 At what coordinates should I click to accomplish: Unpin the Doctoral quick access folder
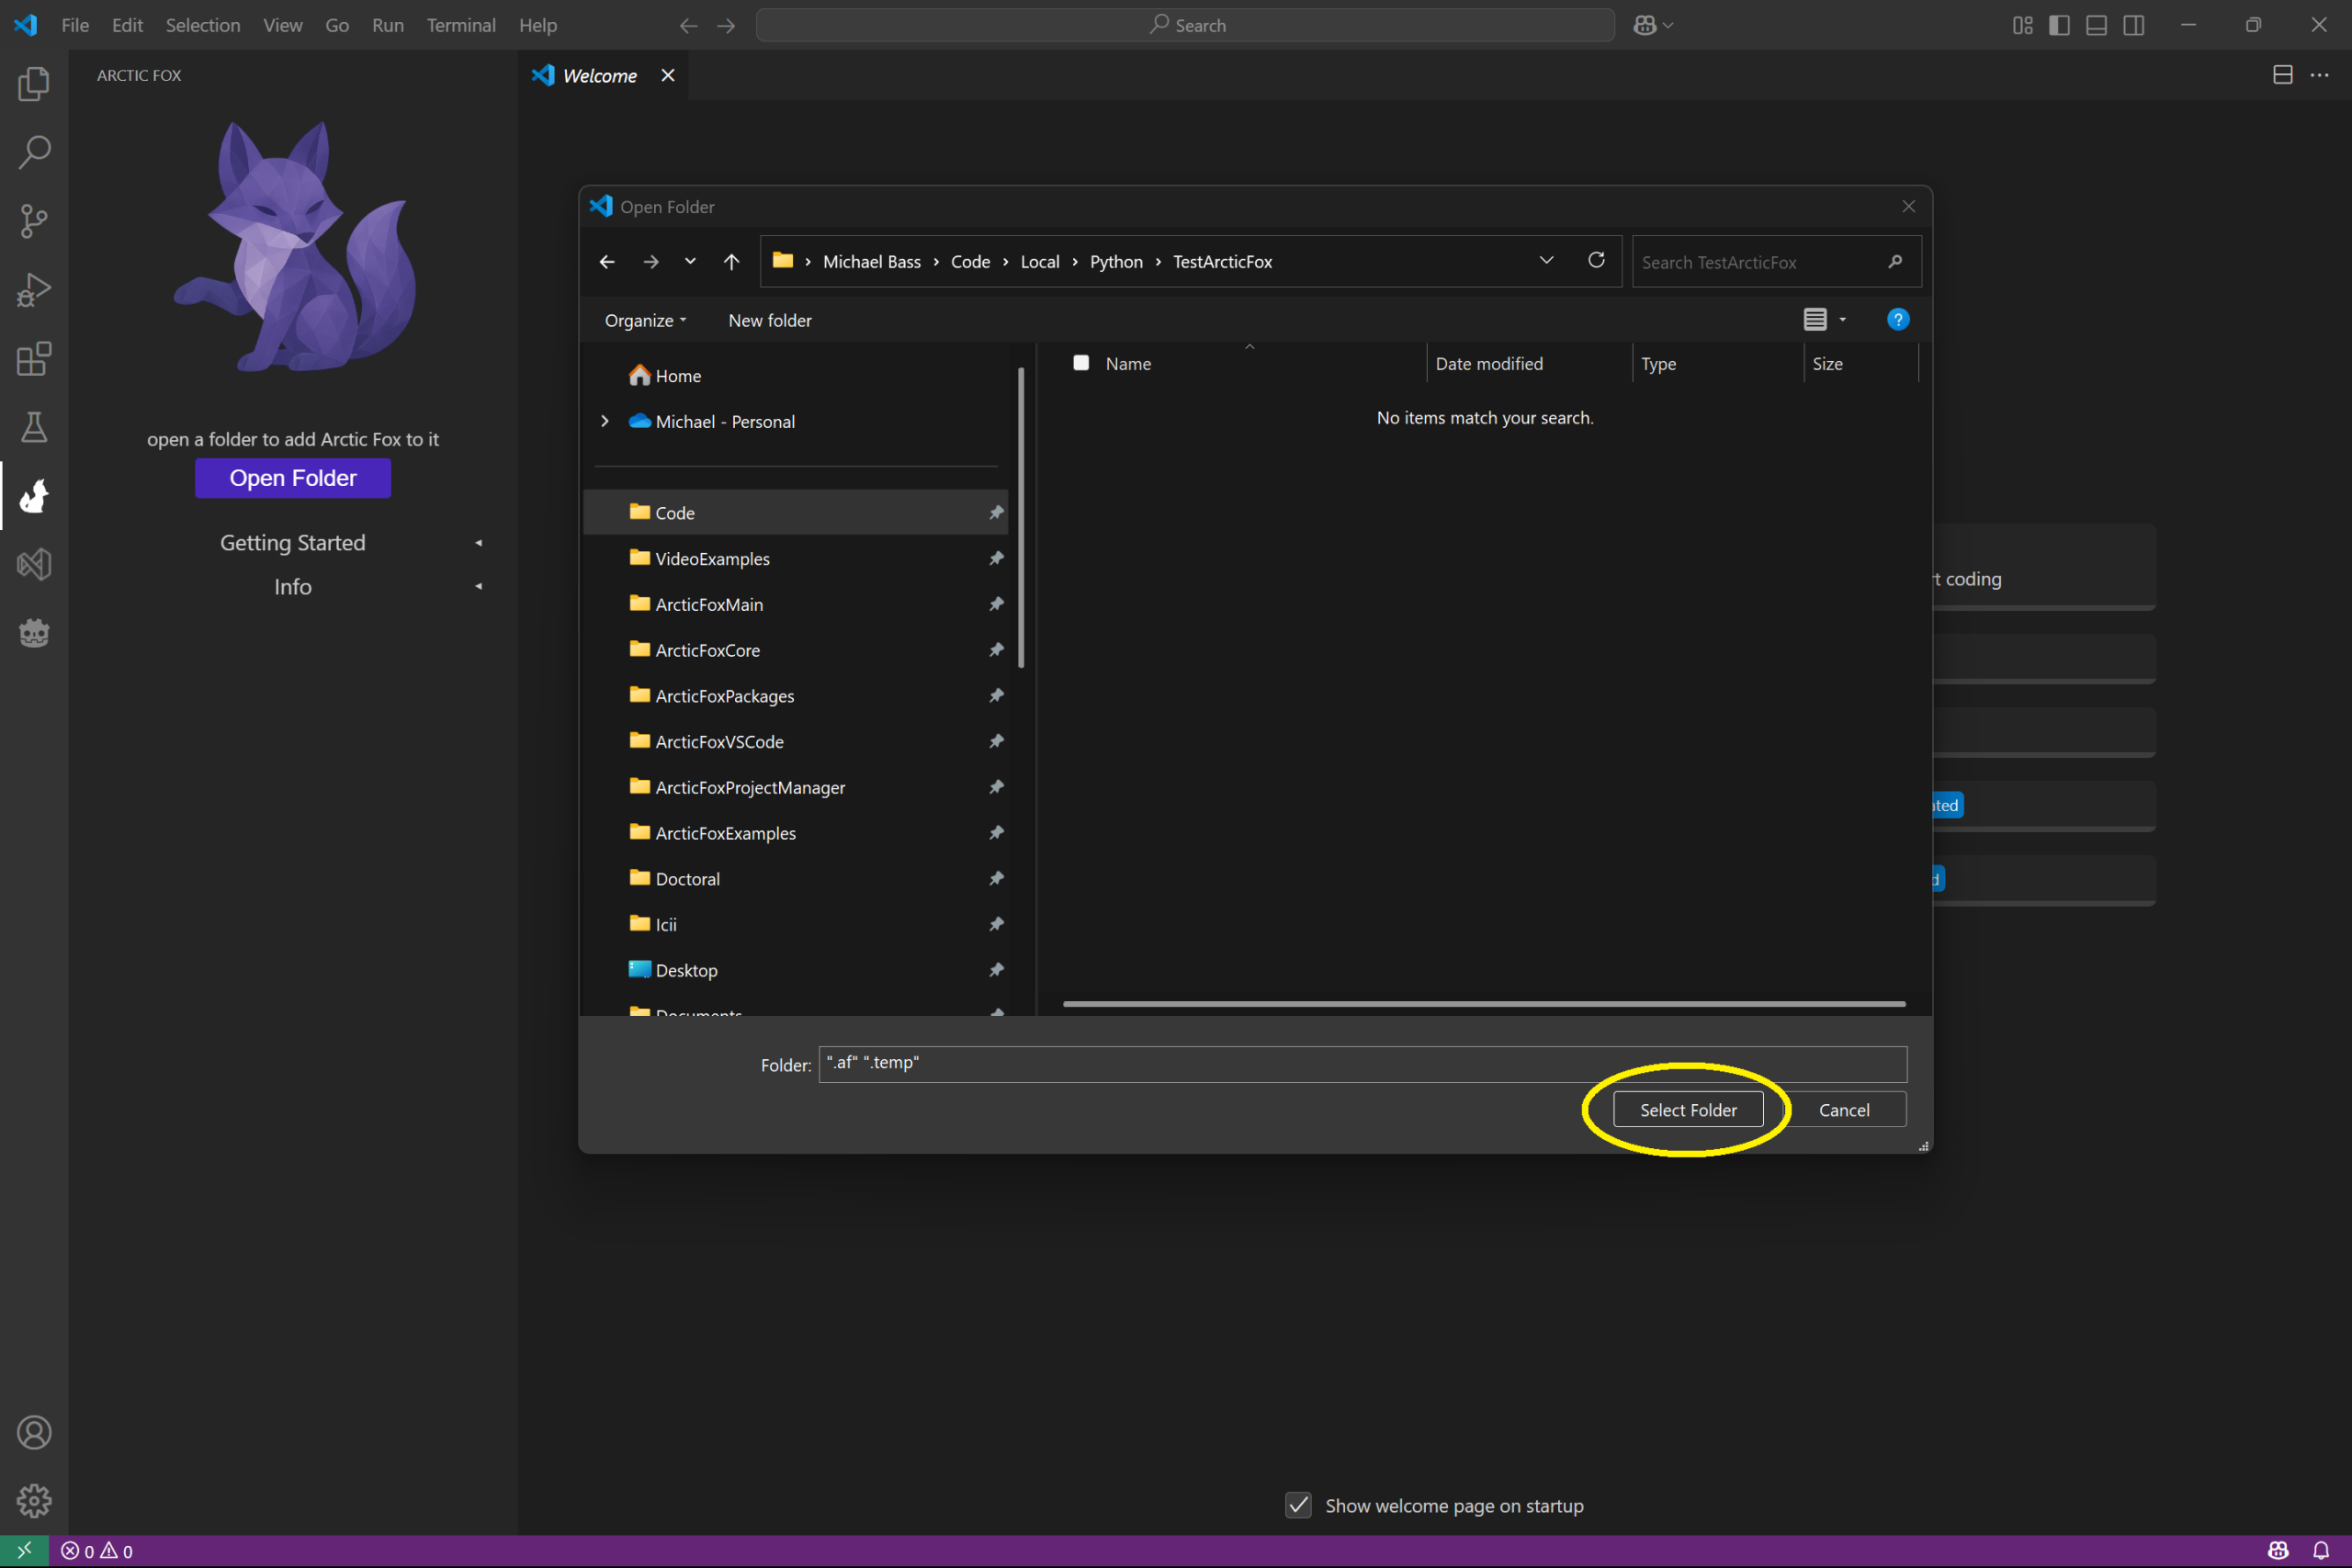996,878
